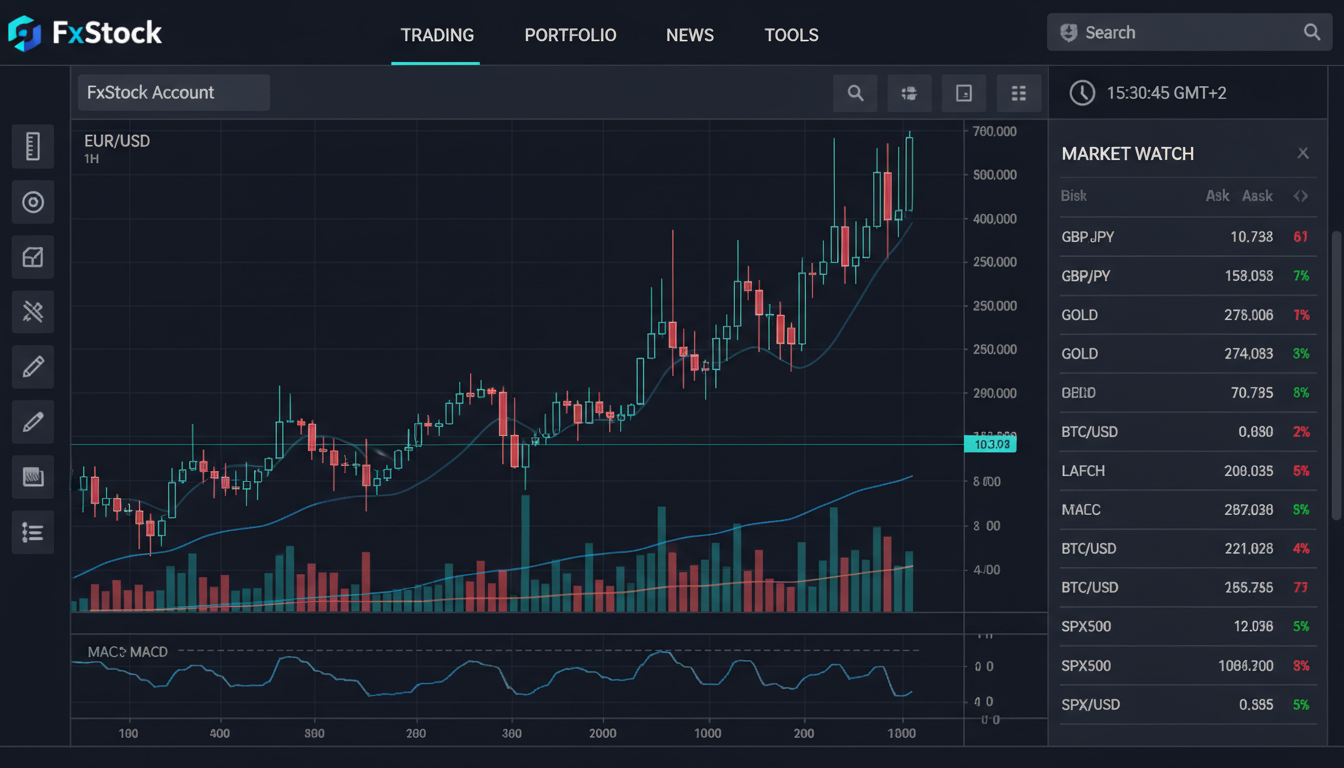Switch to the PORTFOLIO tab

(570, 35)
